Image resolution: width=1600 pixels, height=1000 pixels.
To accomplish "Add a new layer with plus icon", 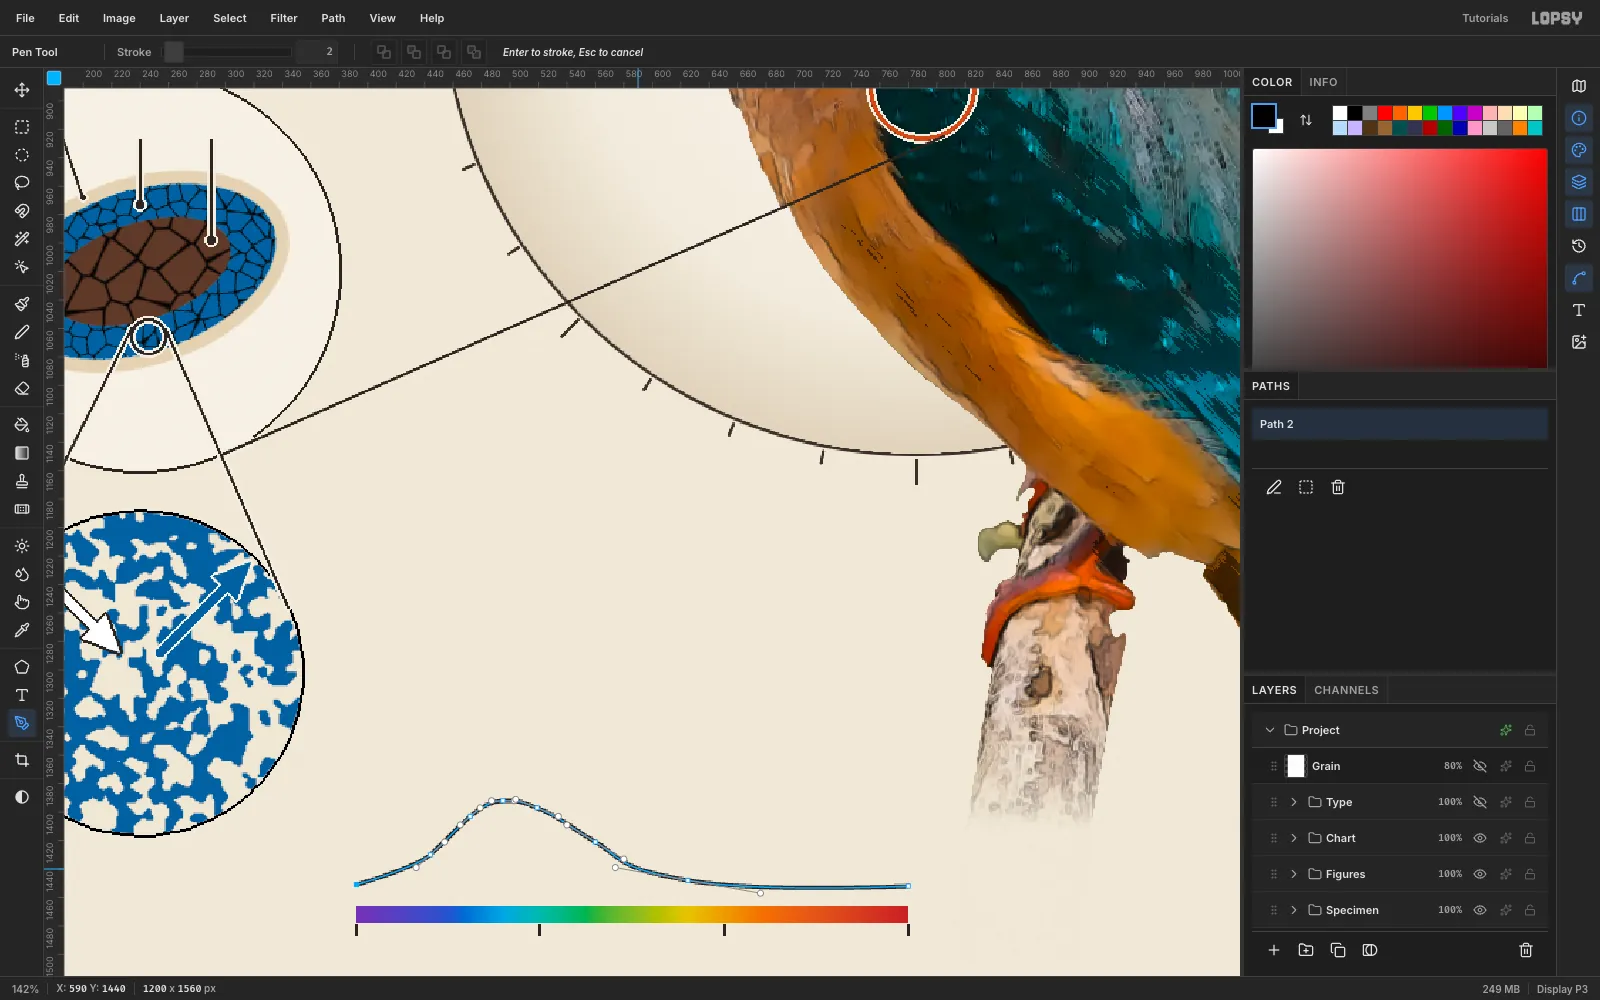I will (x=1274, y=950).
